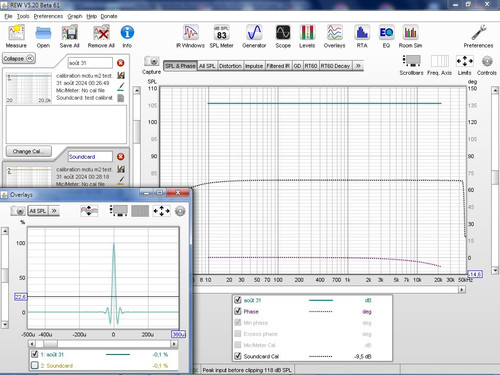Collapse the measurements panel
Screen dimensions: 500x375
point(19,58)
